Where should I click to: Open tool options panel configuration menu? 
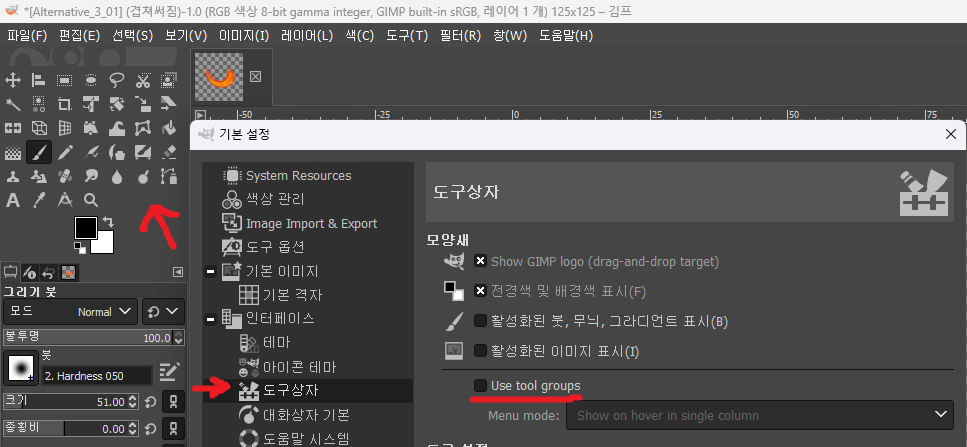click(x=178, y=272)
